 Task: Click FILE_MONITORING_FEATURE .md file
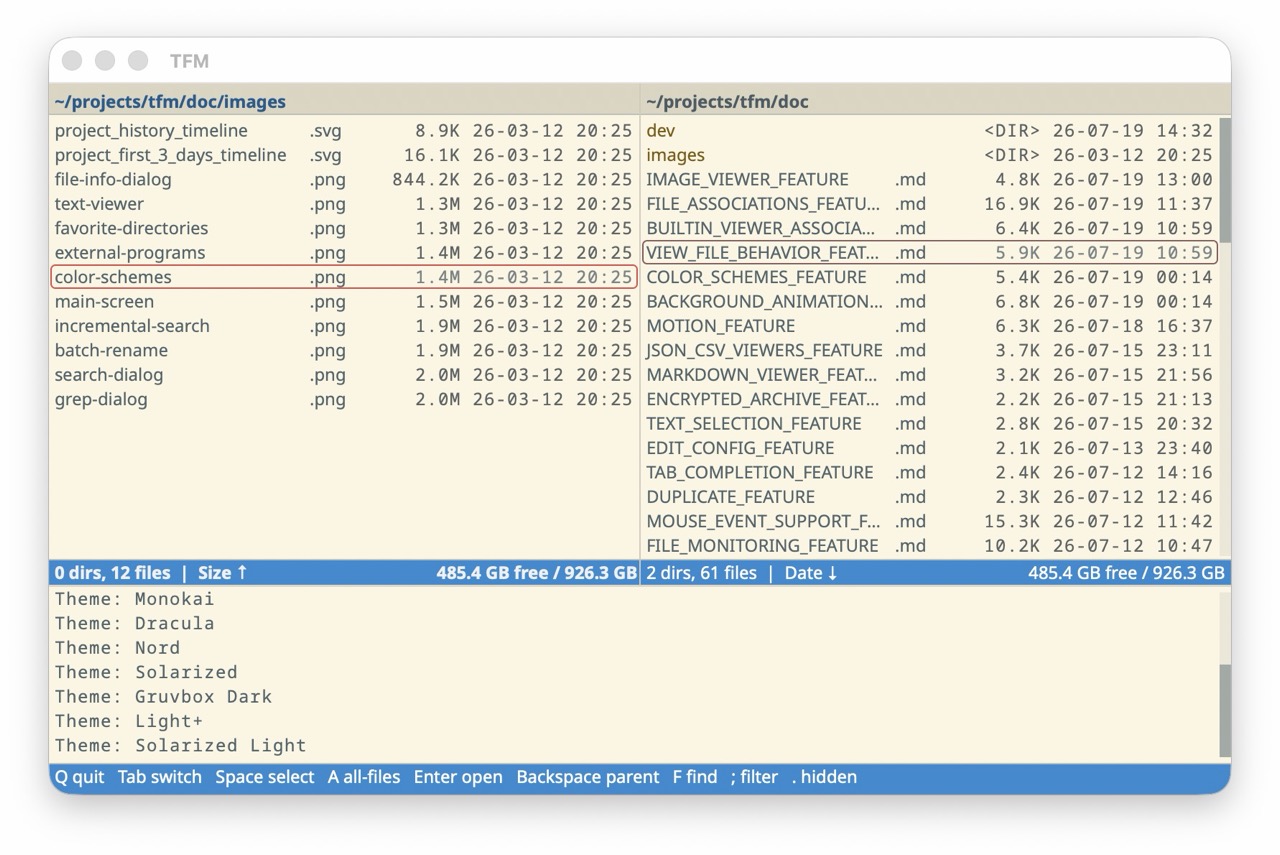click(x=930, y=546)
